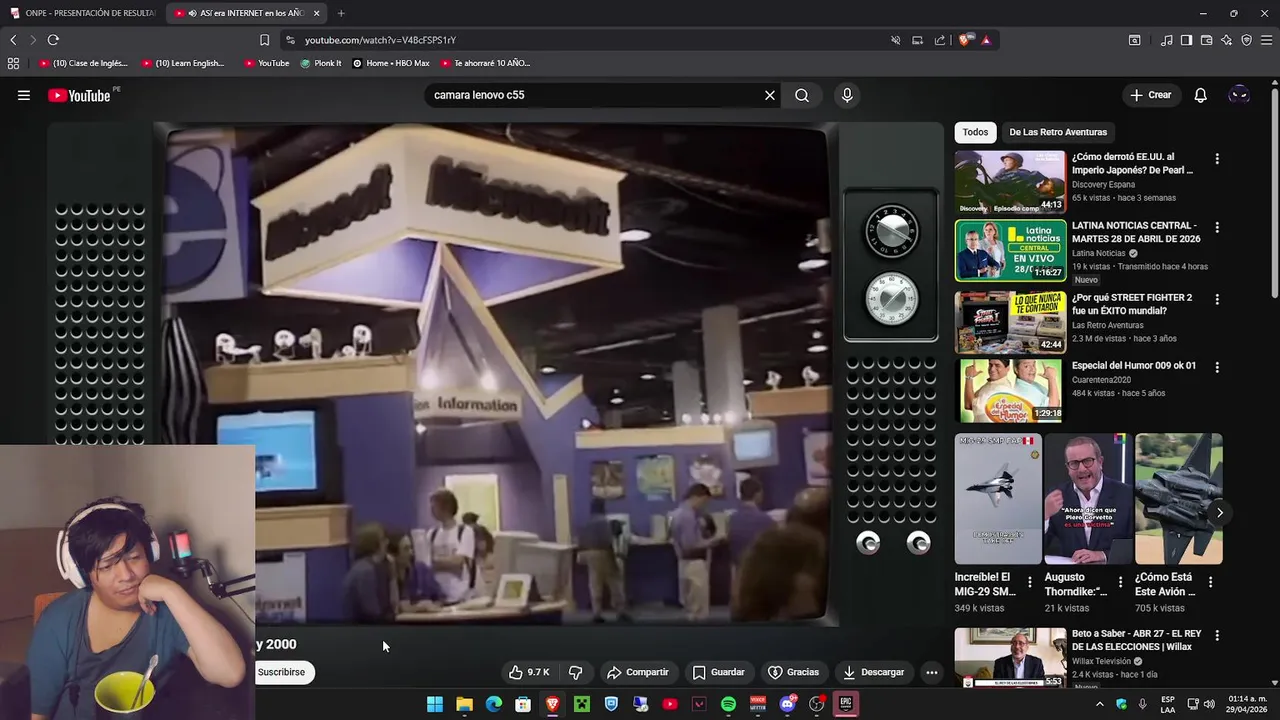
Task: Click the Compartir button
Action: pos(638,672)
